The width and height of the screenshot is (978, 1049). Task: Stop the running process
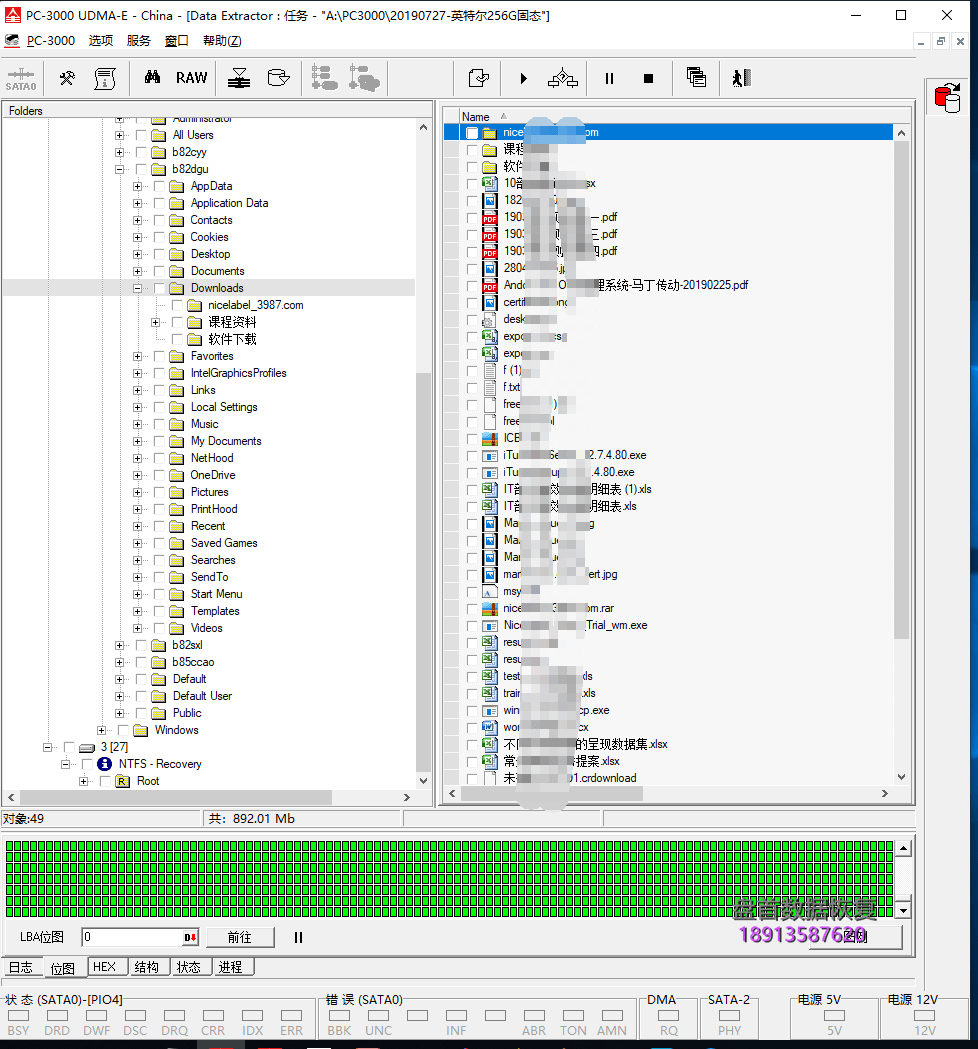tap(648, 78)
